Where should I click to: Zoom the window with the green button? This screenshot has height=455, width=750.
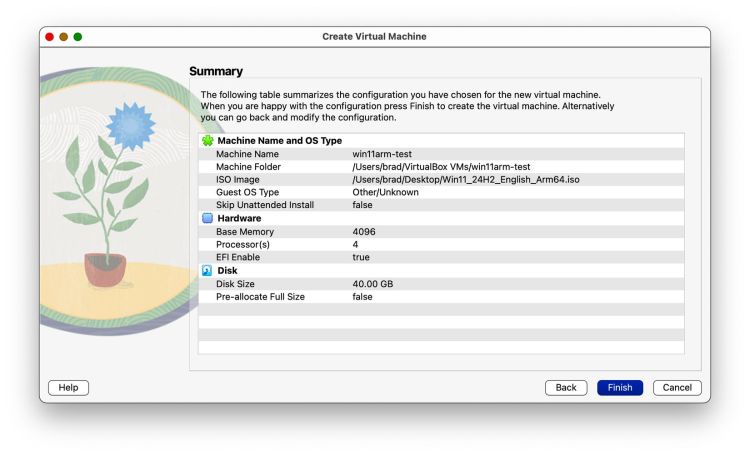point(77,37)
